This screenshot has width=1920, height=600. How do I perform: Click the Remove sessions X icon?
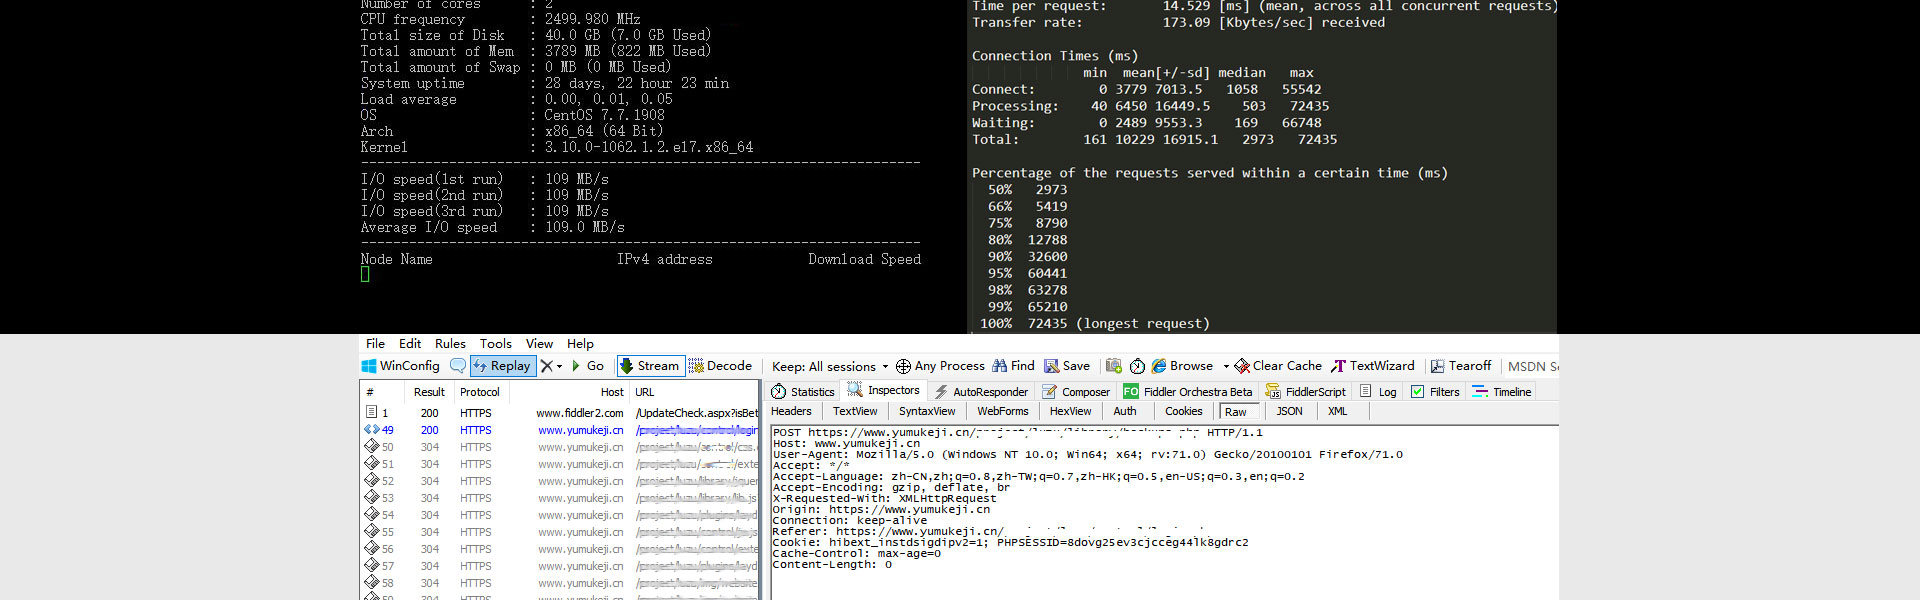click(547, 366)
